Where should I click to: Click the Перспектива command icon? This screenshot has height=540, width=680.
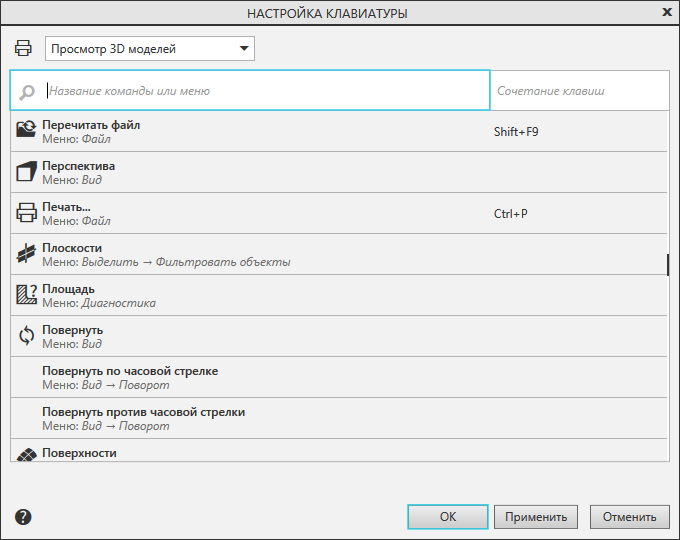(x=26, y=172)
